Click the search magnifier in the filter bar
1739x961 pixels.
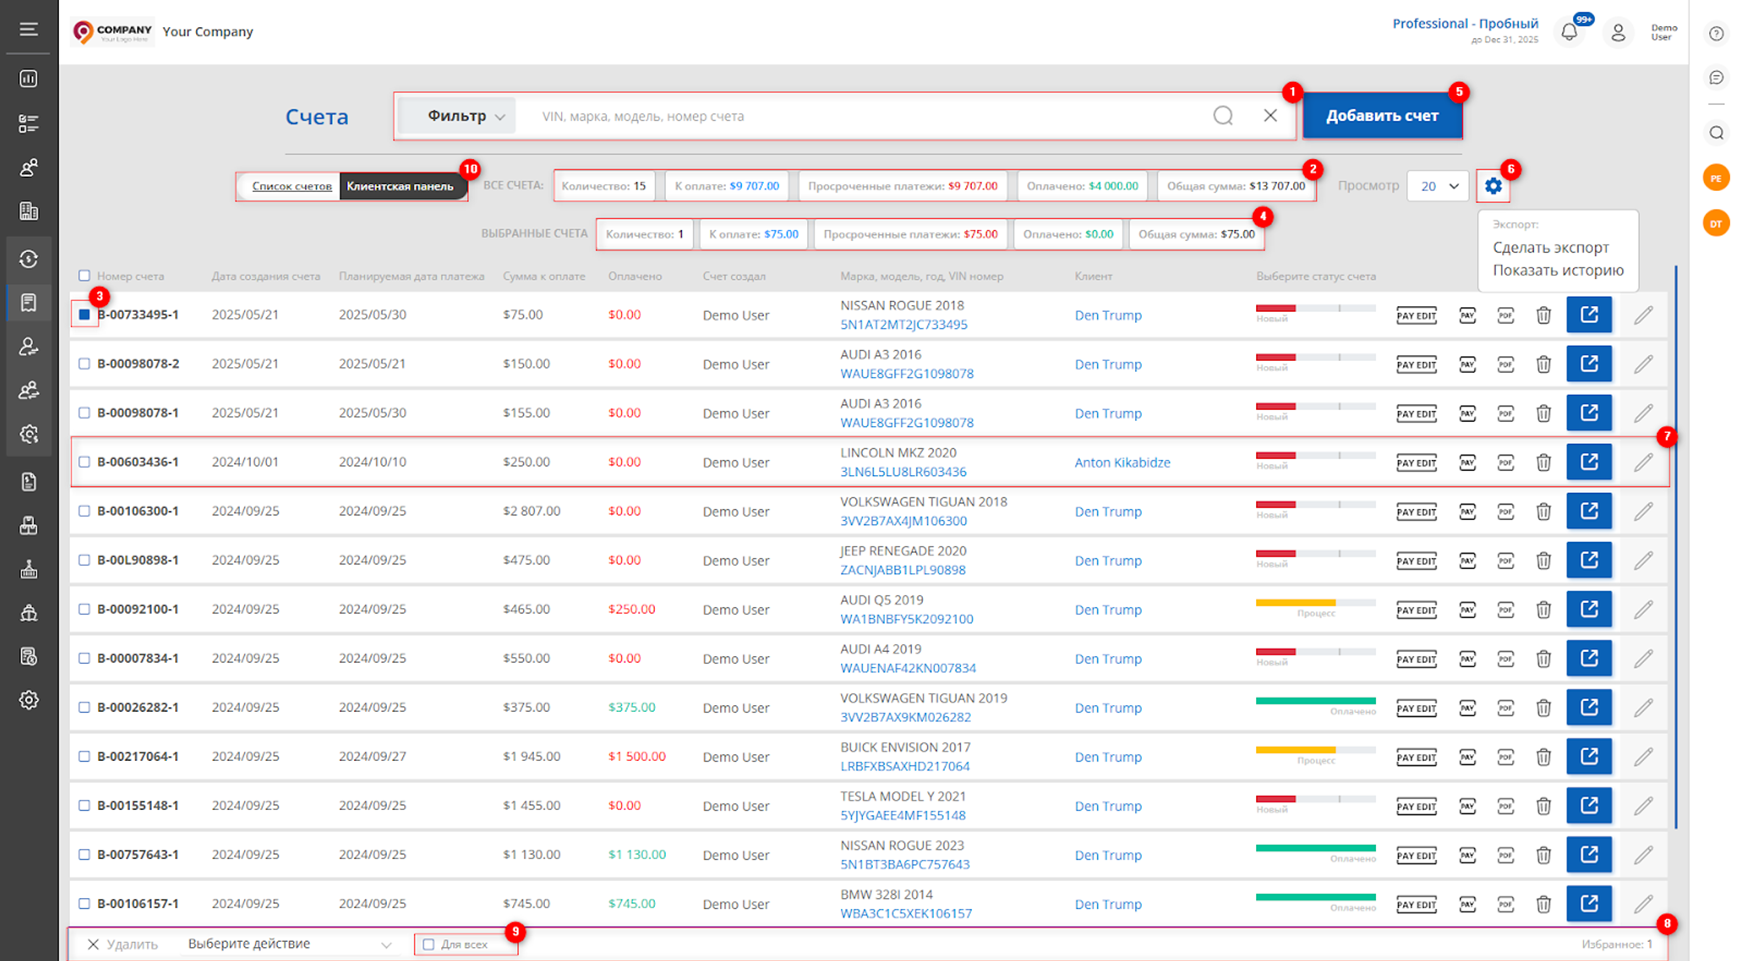[1223, 116]
